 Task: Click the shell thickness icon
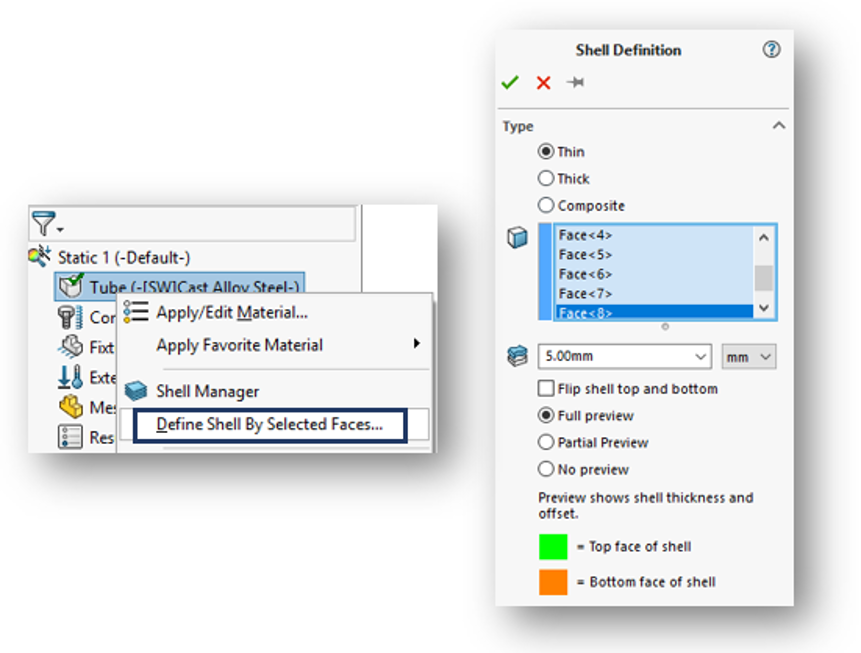pos(517,356)
